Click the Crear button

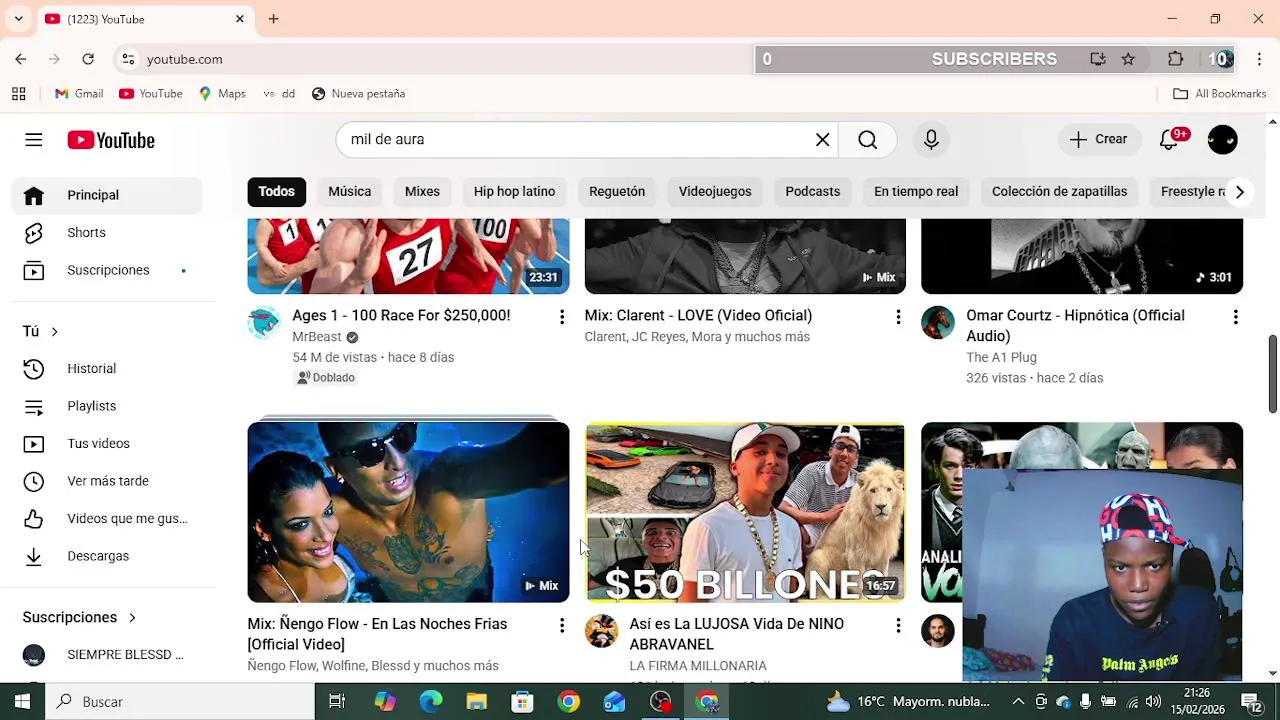point(1098,140)
